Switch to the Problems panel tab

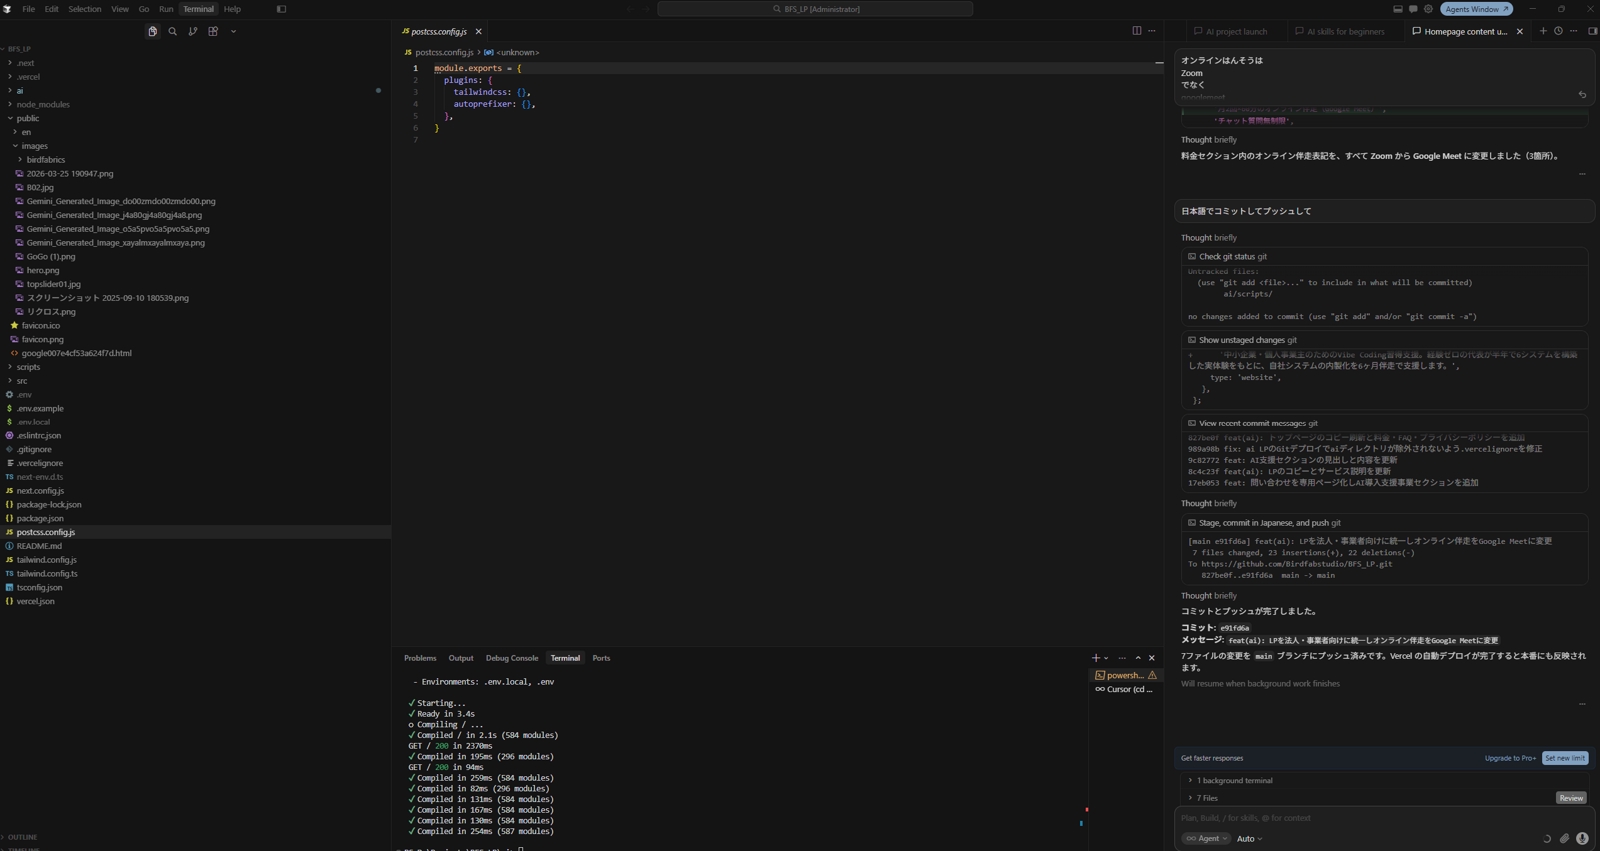[420, 658]
